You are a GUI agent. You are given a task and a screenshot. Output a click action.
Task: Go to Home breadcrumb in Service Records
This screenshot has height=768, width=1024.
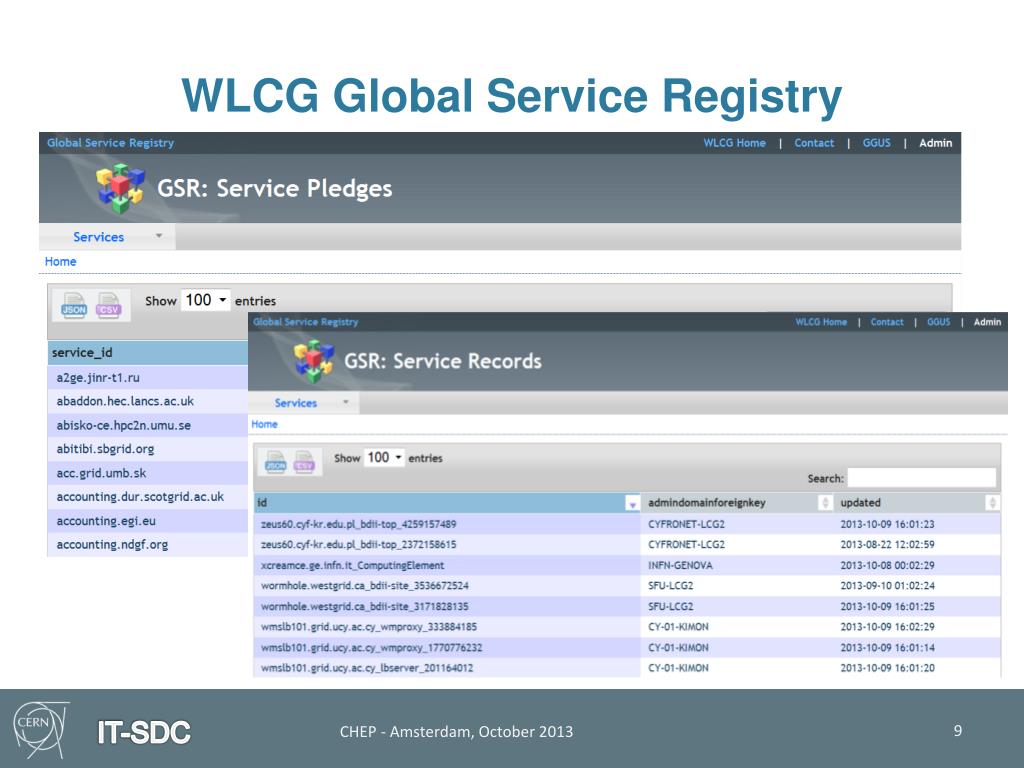[x=264, y=424]
